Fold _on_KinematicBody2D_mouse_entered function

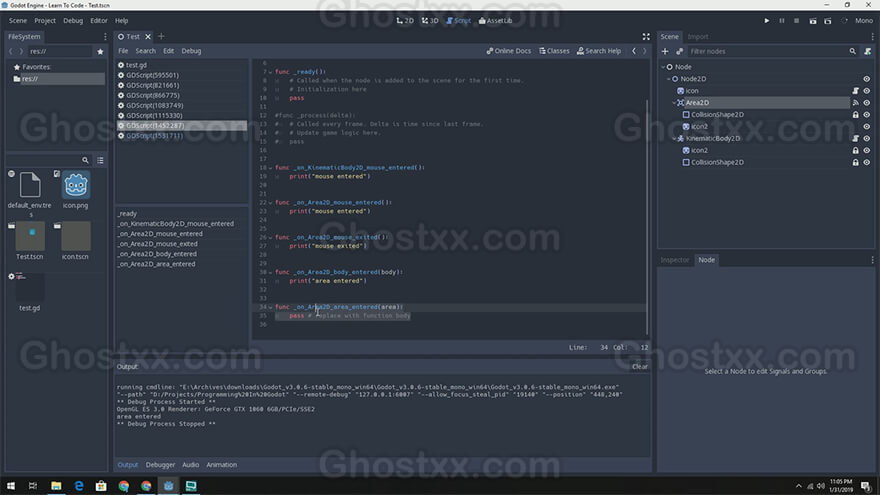271,168
